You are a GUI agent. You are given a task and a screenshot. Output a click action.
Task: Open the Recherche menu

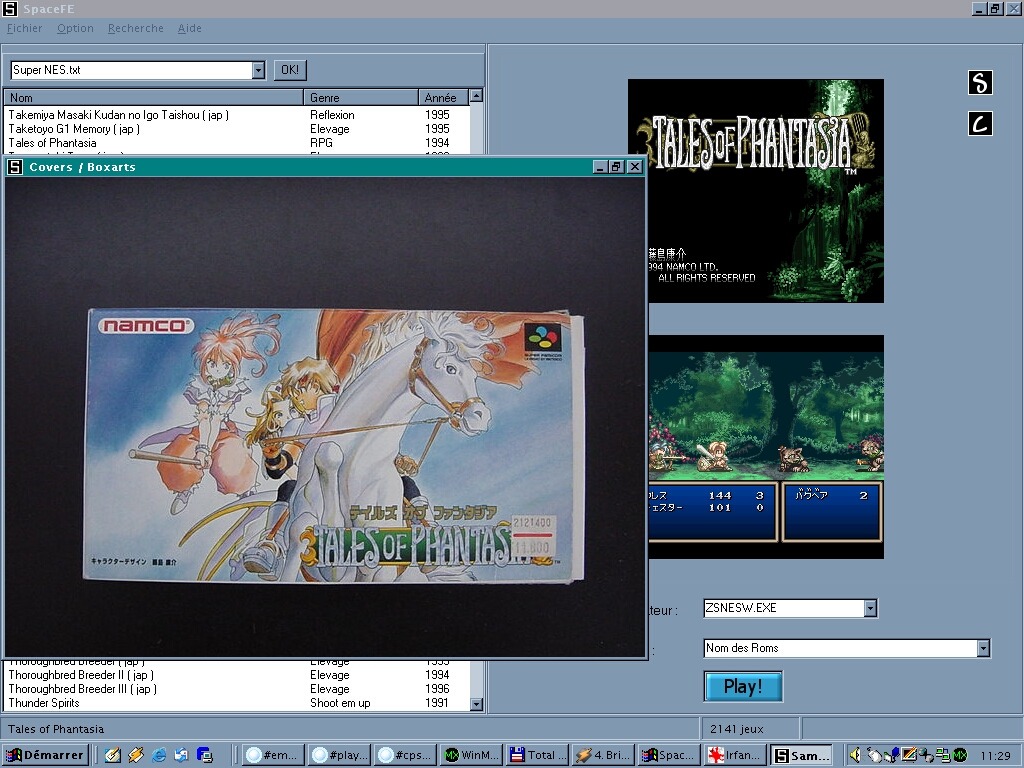pos(136,28)
